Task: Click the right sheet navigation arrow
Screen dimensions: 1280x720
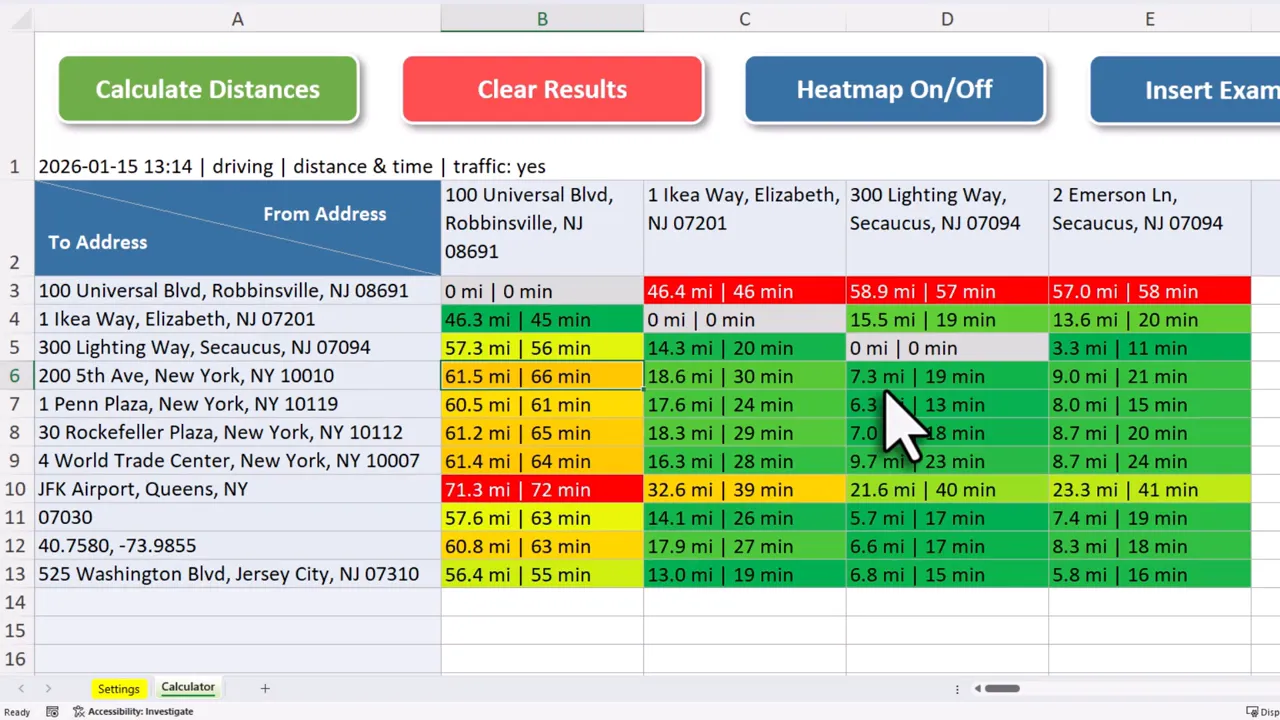Action: pos(48,688)
